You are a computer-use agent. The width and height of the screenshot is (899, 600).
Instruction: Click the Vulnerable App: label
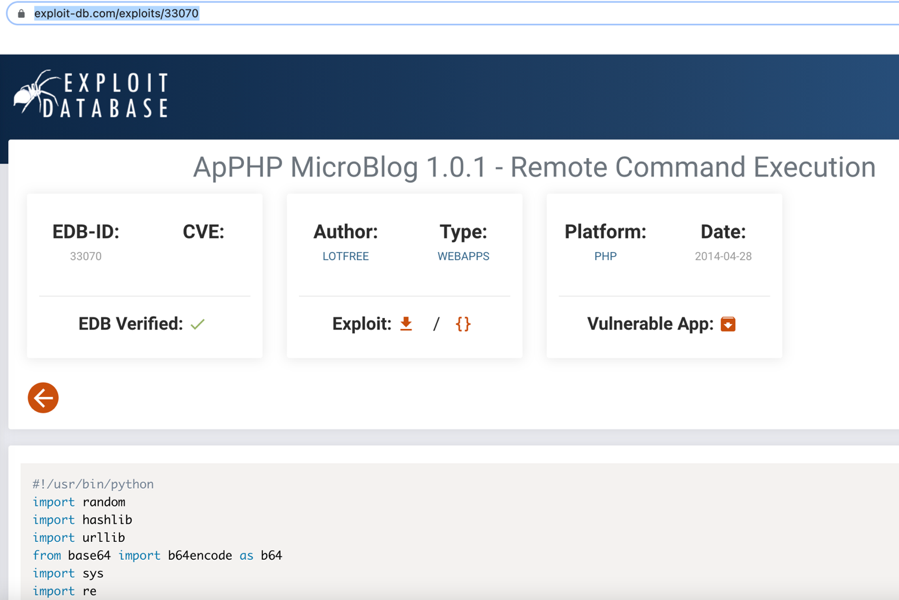pyautogui.click(x=650, y=324)
